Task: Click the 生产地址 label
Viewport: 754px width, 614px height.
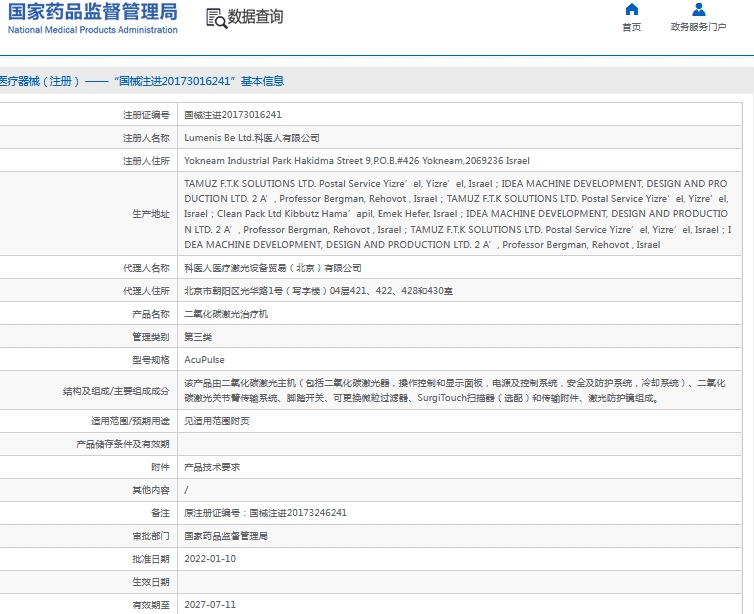Action: [x=151, y=214]
